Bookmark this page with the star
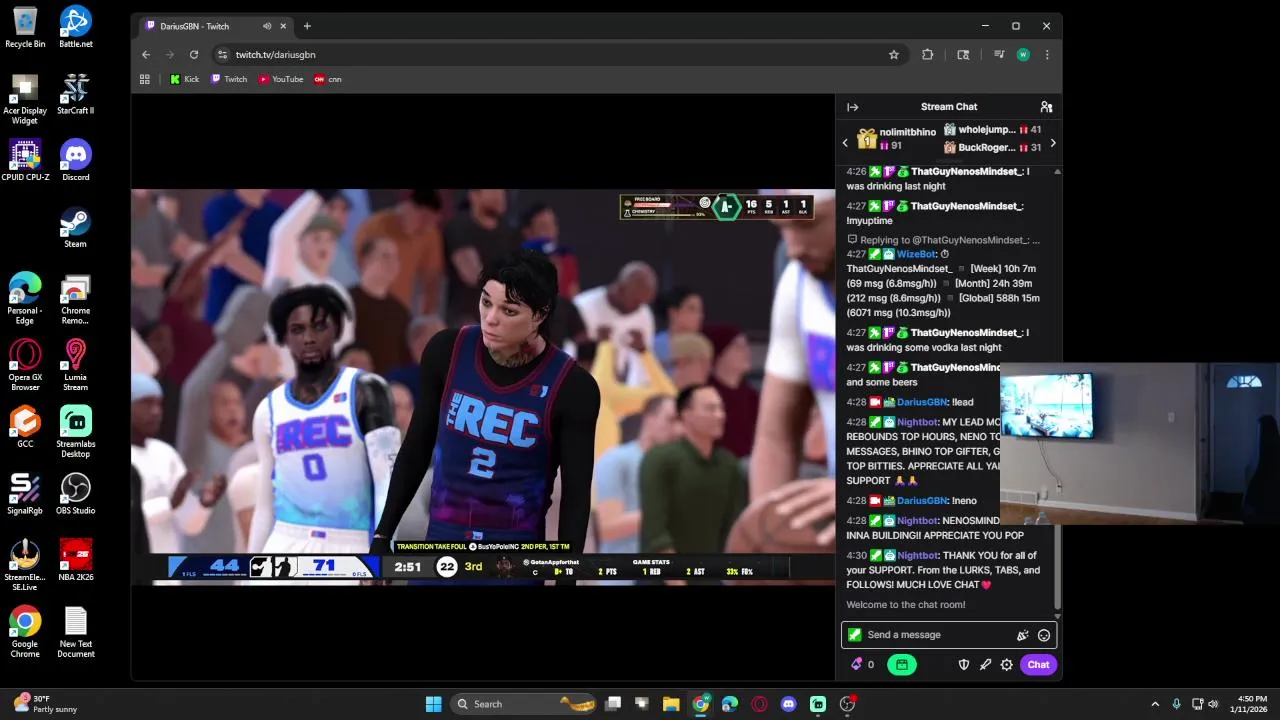Screen dimensions: 1280x720 click(x=894, y=55)
